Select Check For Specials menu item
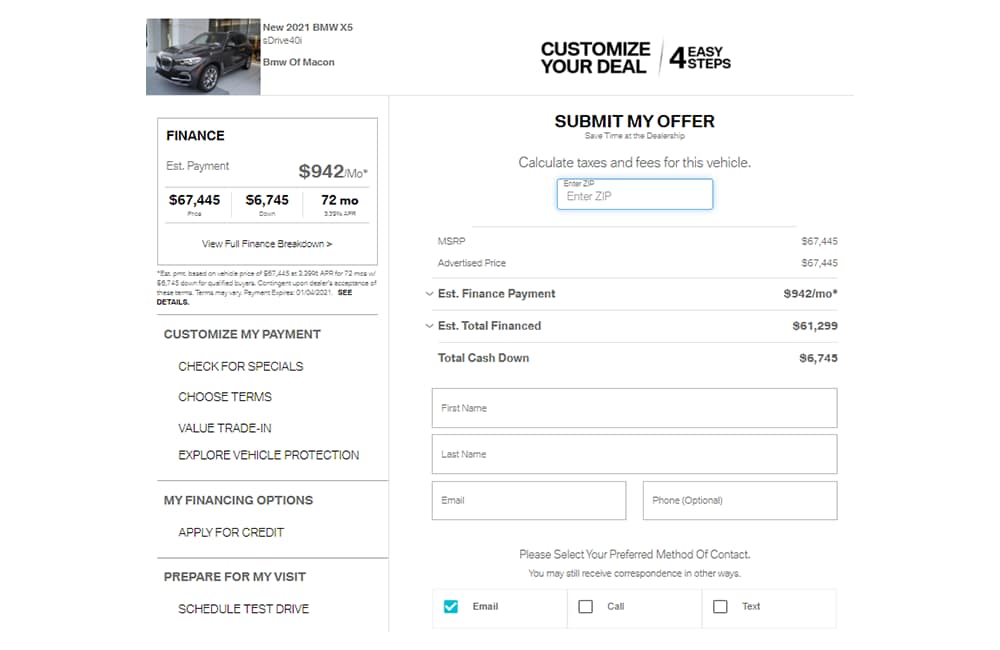 (240, 366)
